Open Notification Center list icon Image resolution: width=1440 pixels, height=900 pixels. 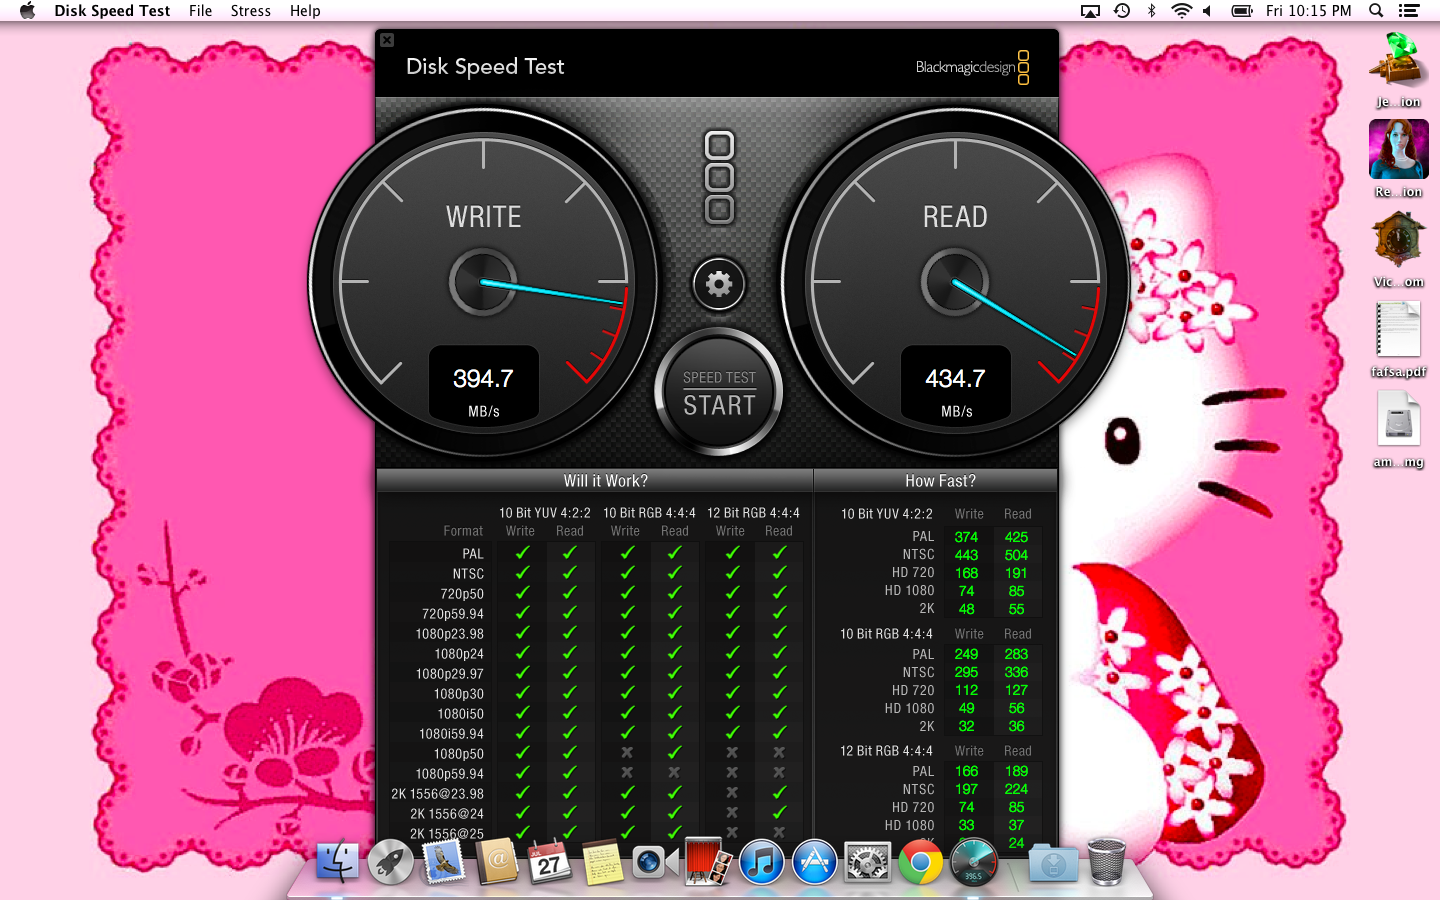[1409, 11]
